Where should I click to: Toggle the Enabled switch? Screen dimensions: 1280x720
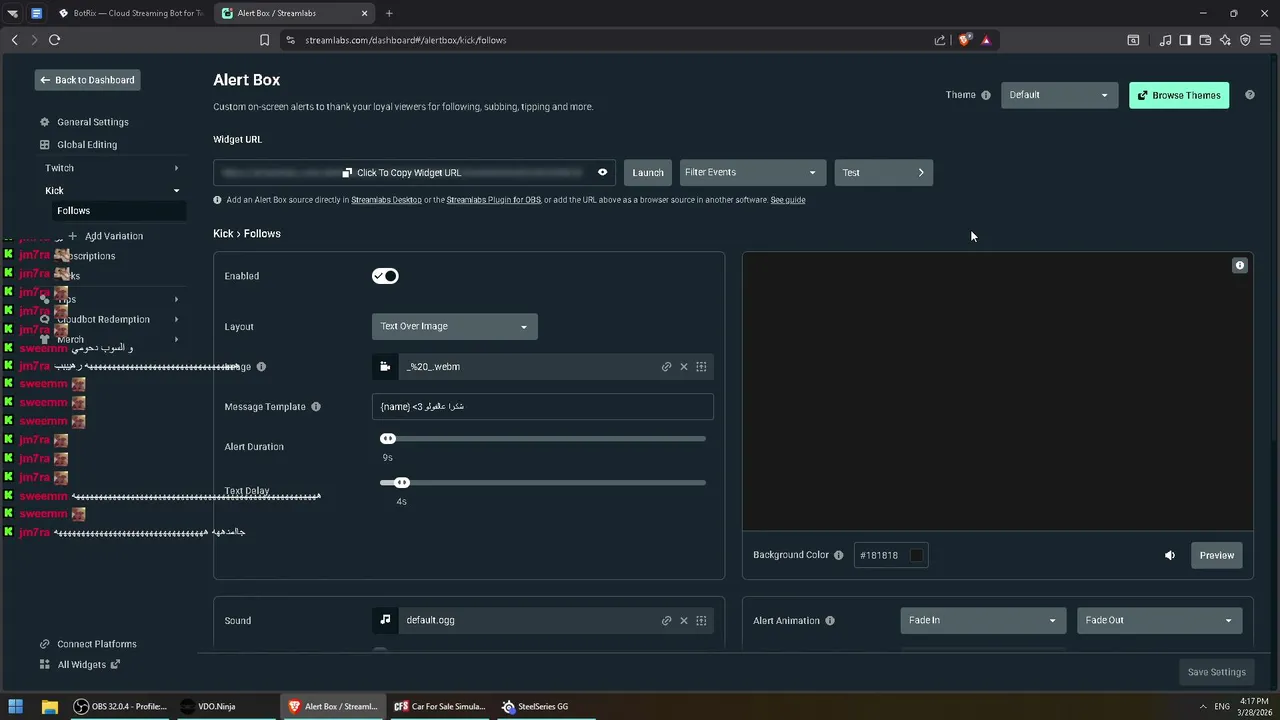coord(385,276)
